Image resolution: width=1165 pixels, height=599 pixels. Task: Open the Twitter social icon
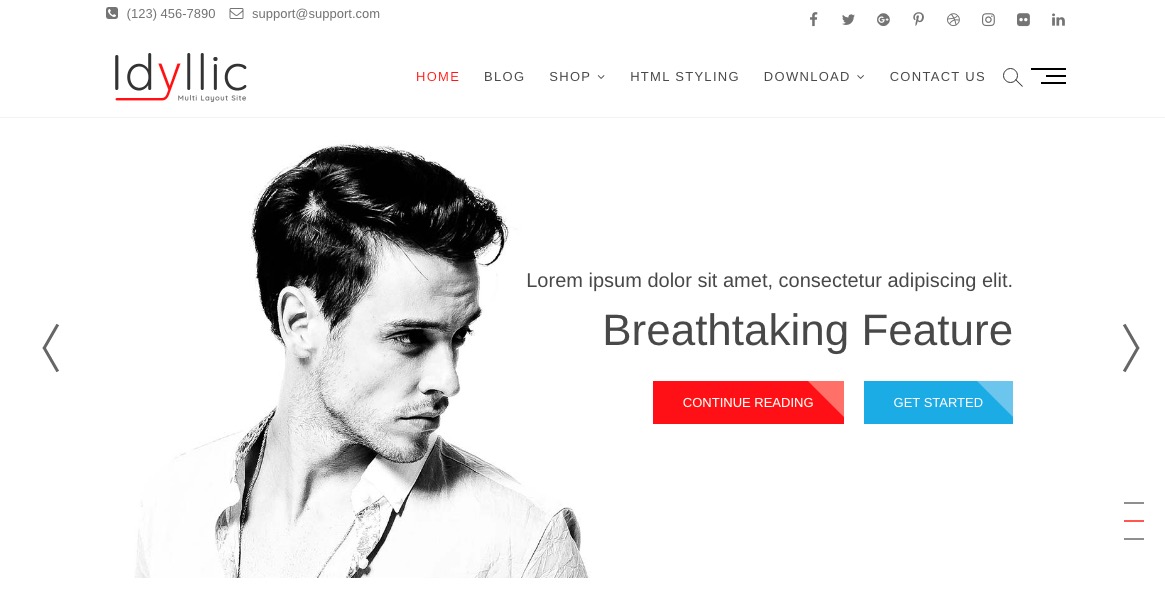(848, 19)
